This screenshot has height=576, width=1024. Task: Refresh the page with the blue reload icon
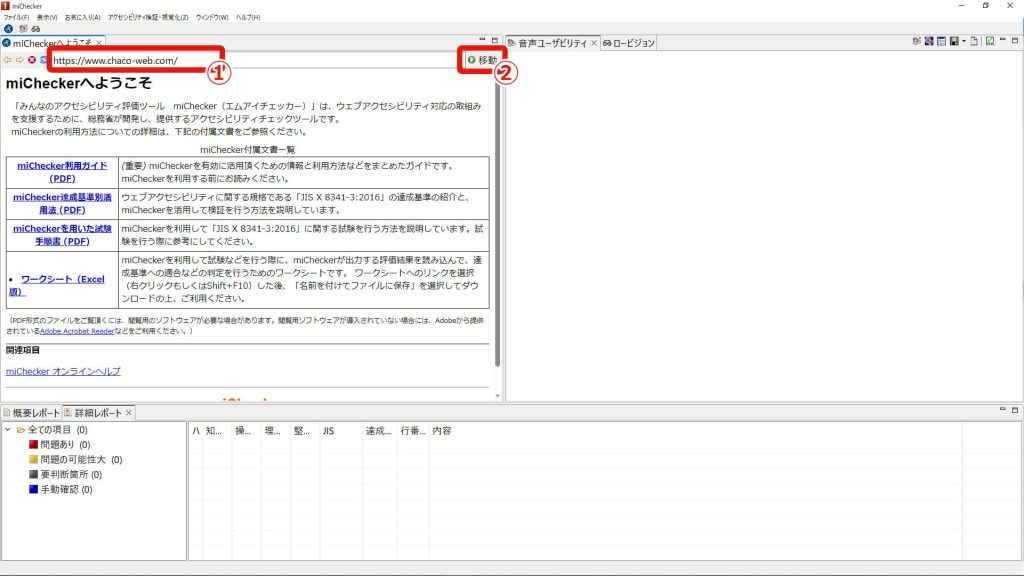(43, 60)
